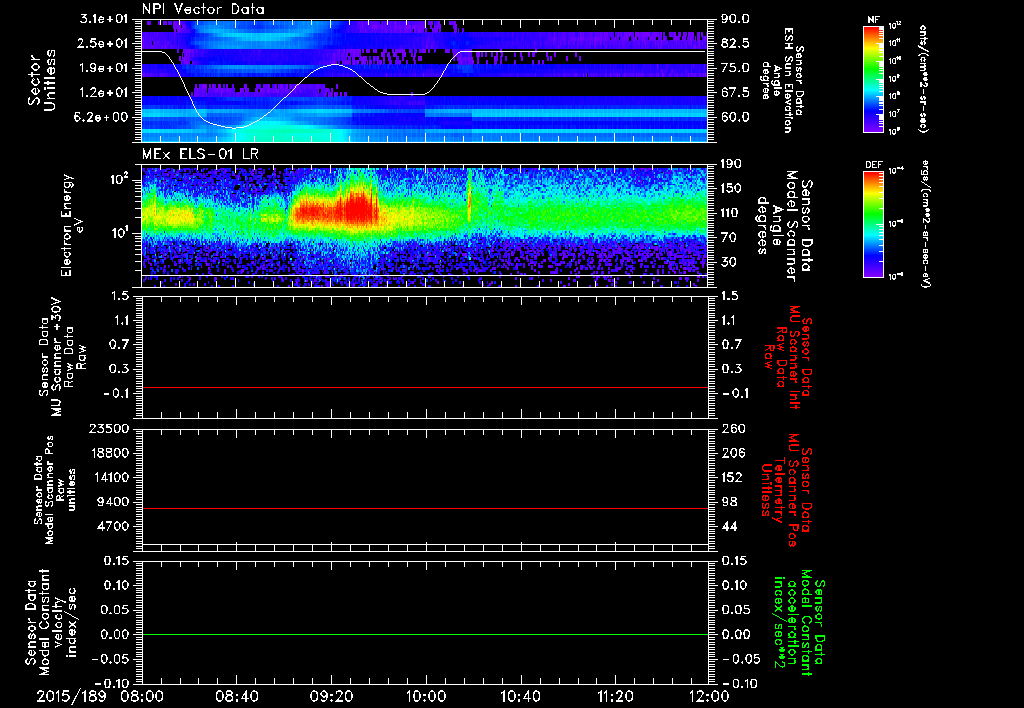
Task: Click the red line in MU Scanner +30V plot
Action: point(425,387)
